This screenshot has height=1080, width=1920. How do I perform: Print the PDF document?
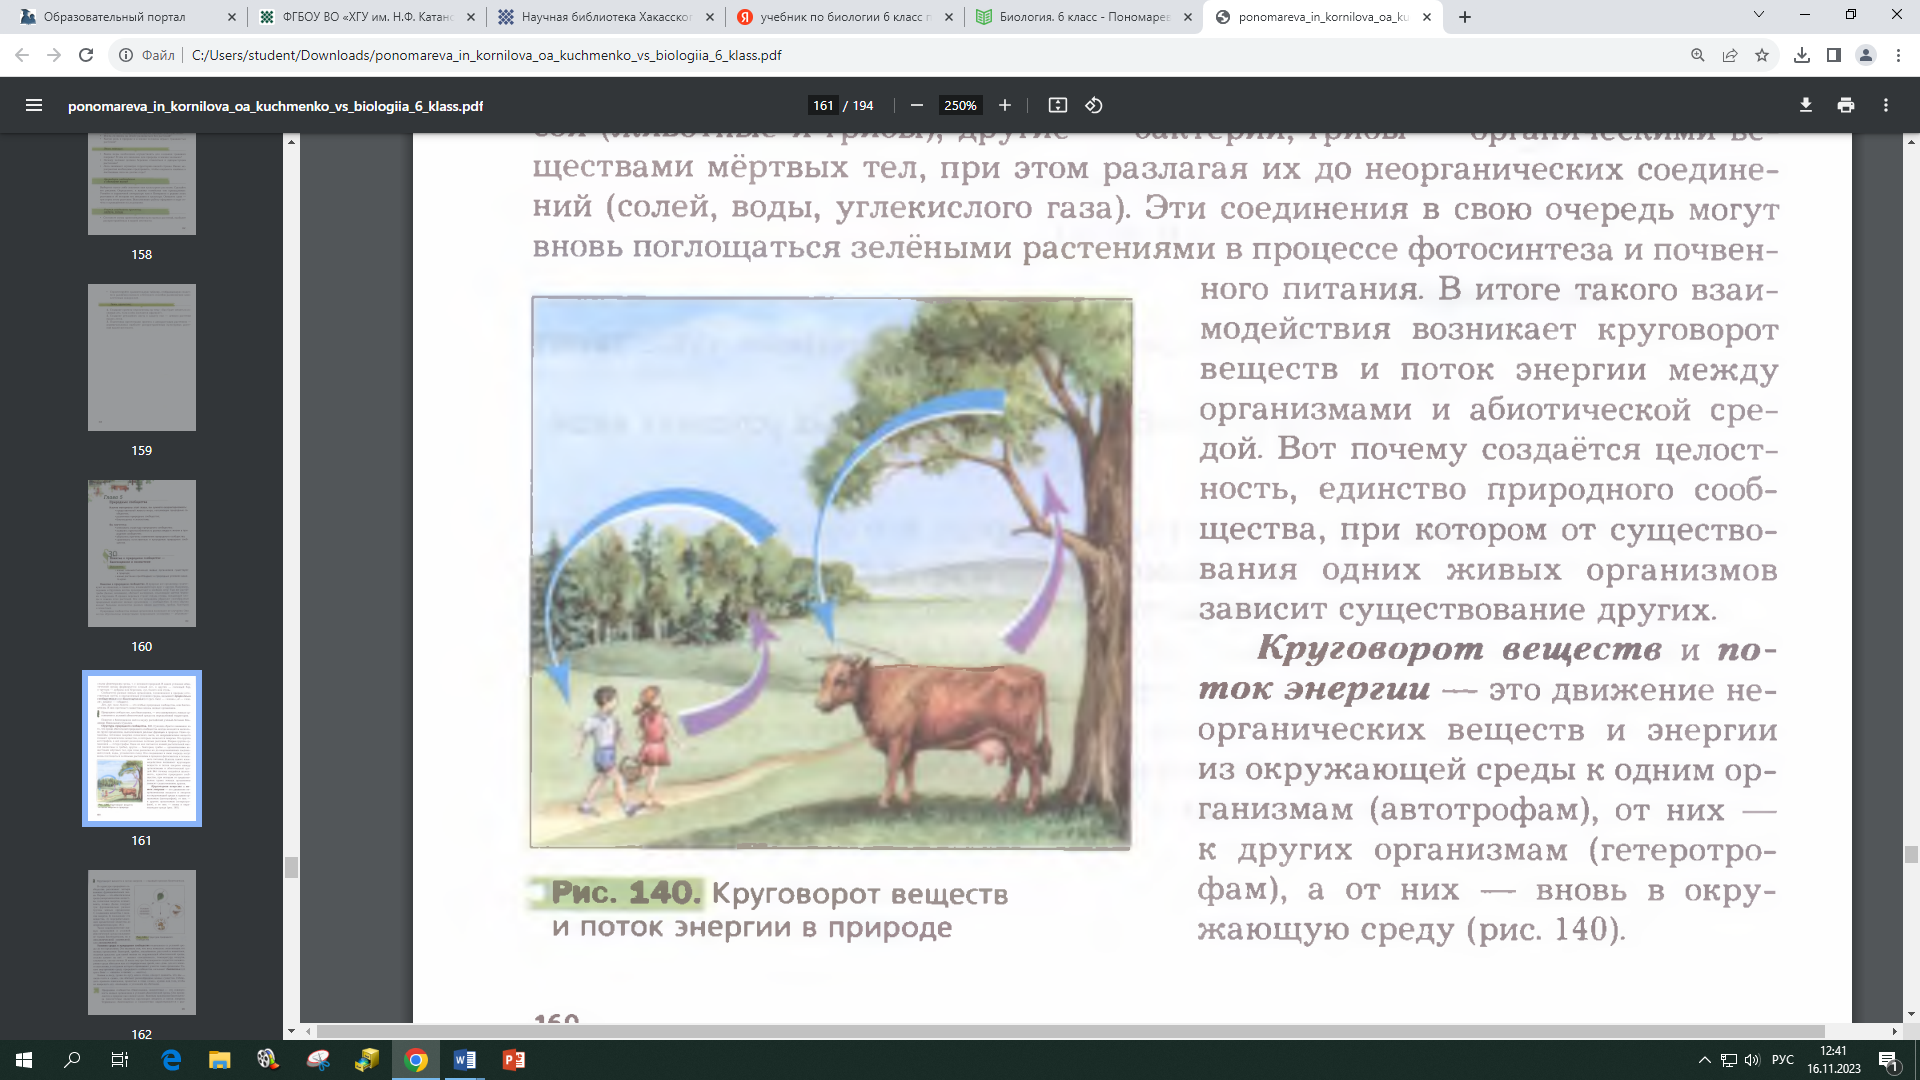pyautogui.click(x=1846, y=105)
